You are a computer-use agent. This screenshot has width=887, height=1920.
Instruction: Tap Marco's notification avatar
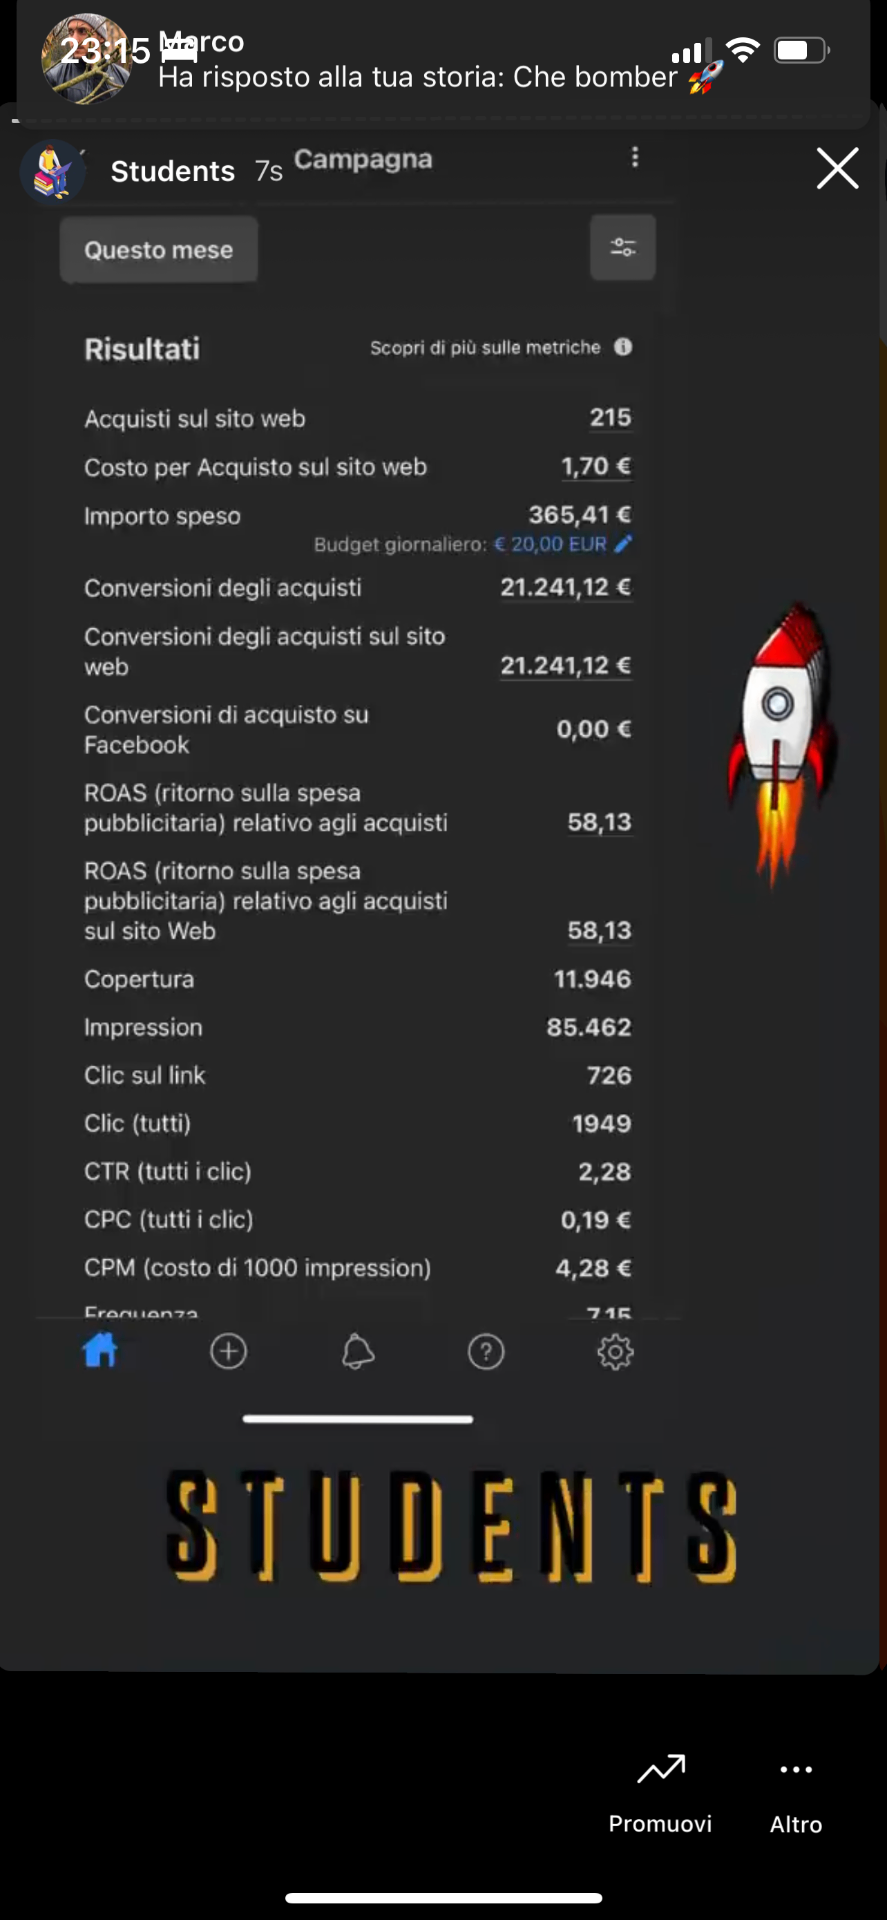[x=86, y=59]
